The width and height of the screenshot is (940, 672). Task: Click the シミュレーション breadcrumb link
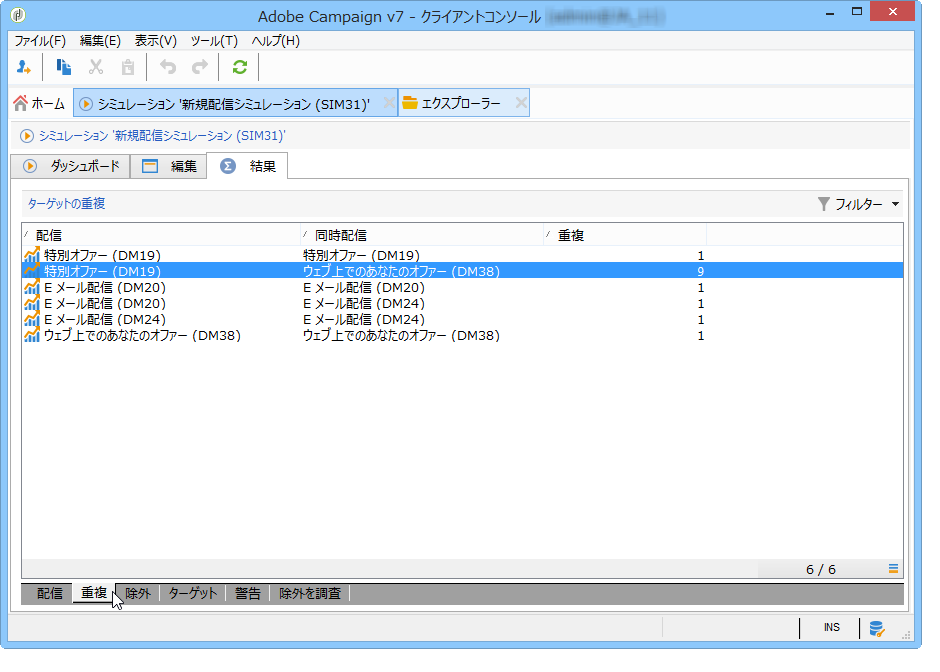pos(162,136)
